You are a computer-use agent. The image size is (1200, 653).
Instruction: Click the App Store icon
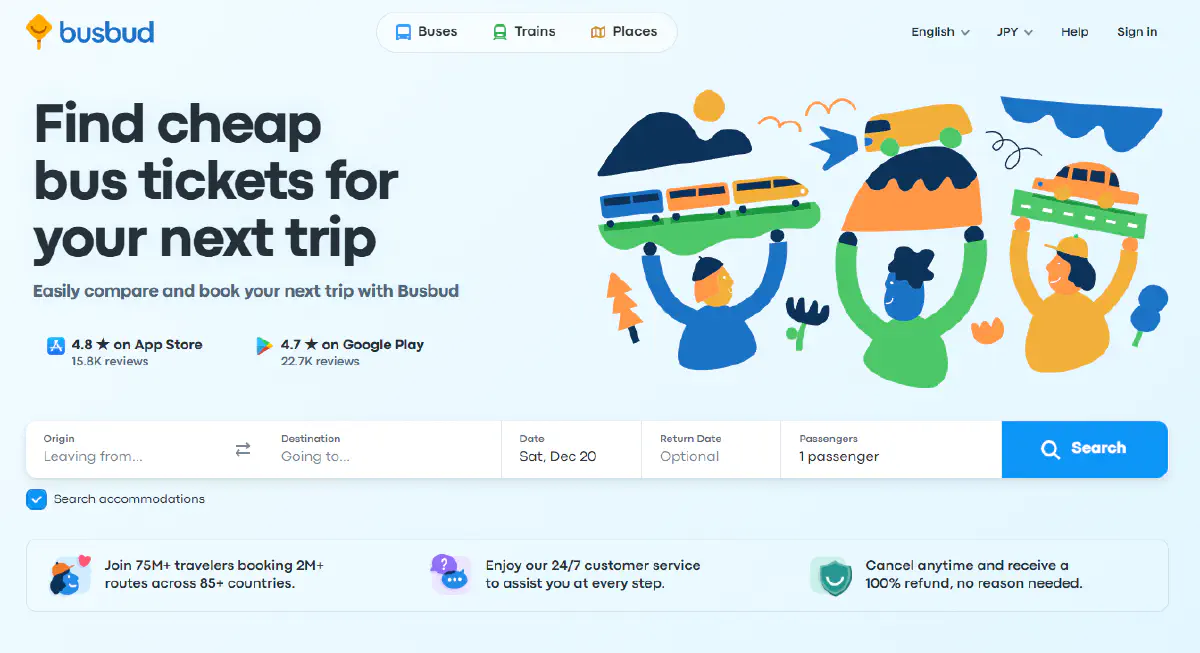56,346
